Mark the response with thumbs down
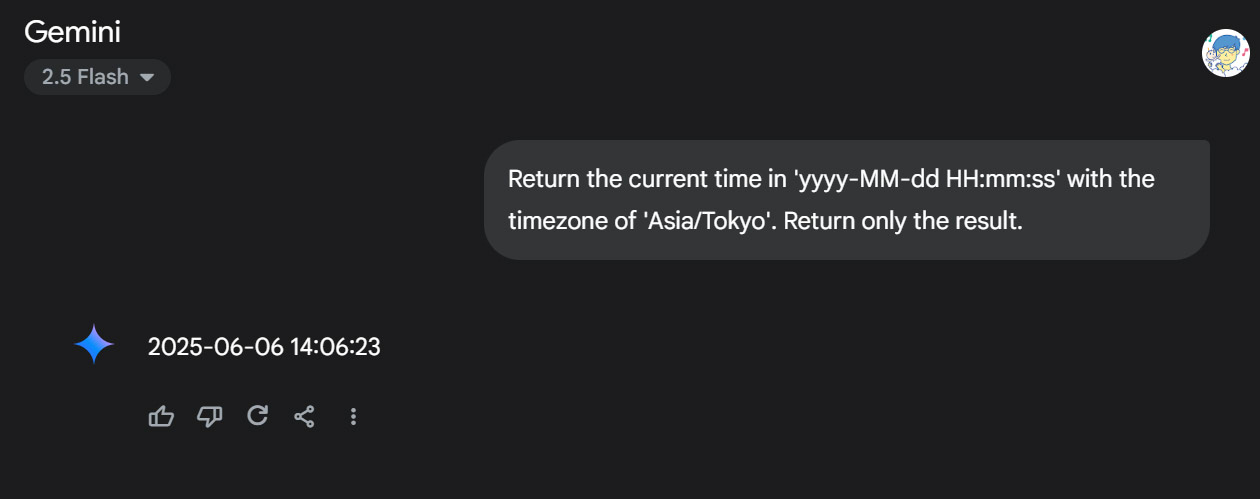The width and height of the screenshot is (1260, 499). pyautogui.click(x=209, y=416)
